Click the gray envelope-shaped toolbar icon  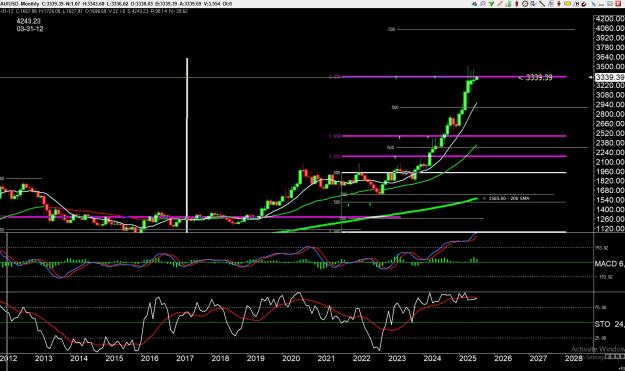click(610, 4)
